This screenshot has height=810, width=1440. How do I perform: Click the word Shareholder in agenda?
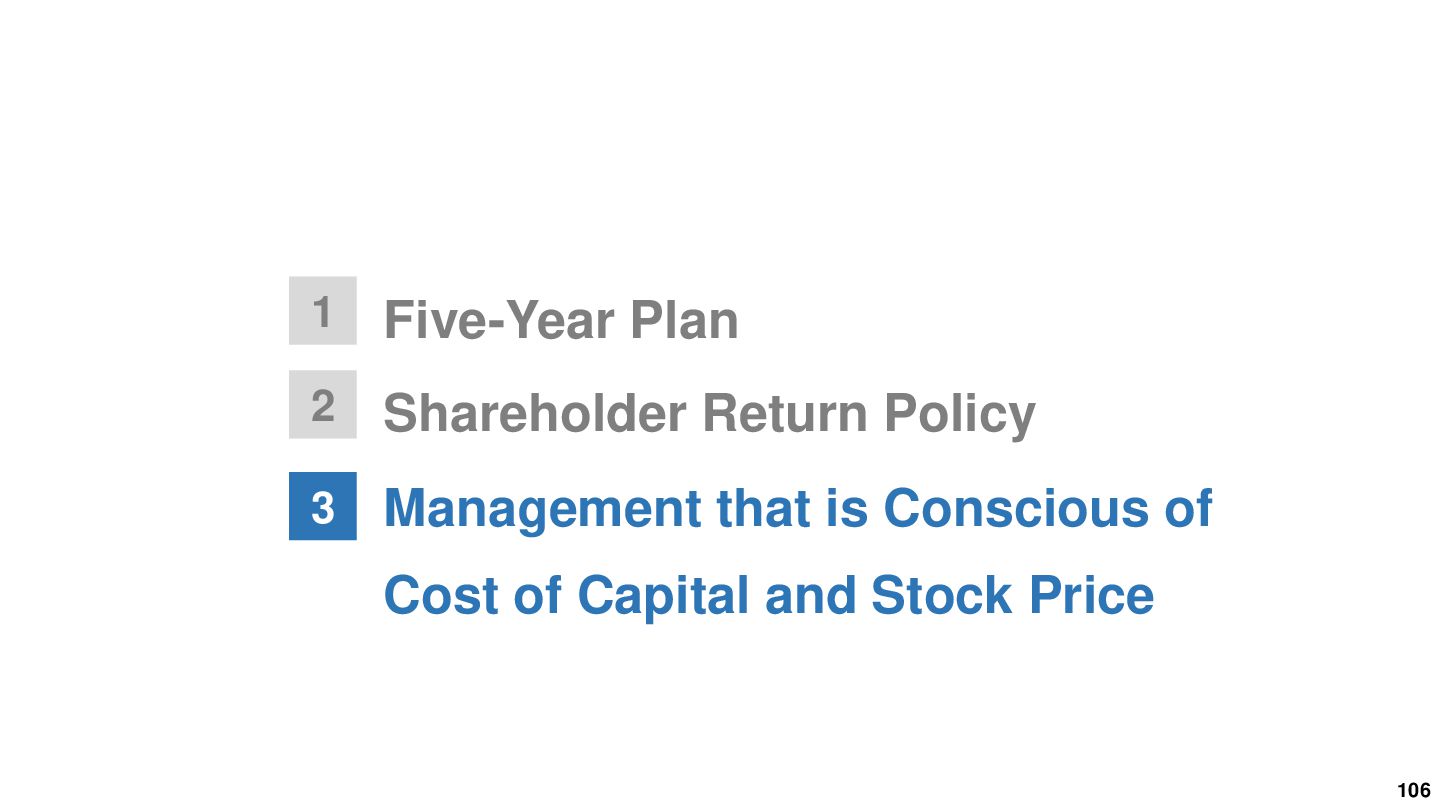[x=534, y=413]
